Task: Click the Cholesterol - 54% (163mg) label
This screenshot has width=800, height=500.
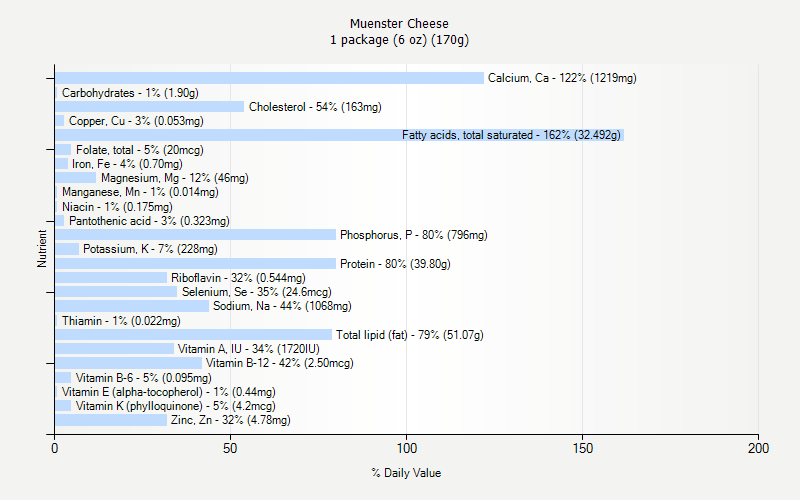Action: tap(315, 107)
